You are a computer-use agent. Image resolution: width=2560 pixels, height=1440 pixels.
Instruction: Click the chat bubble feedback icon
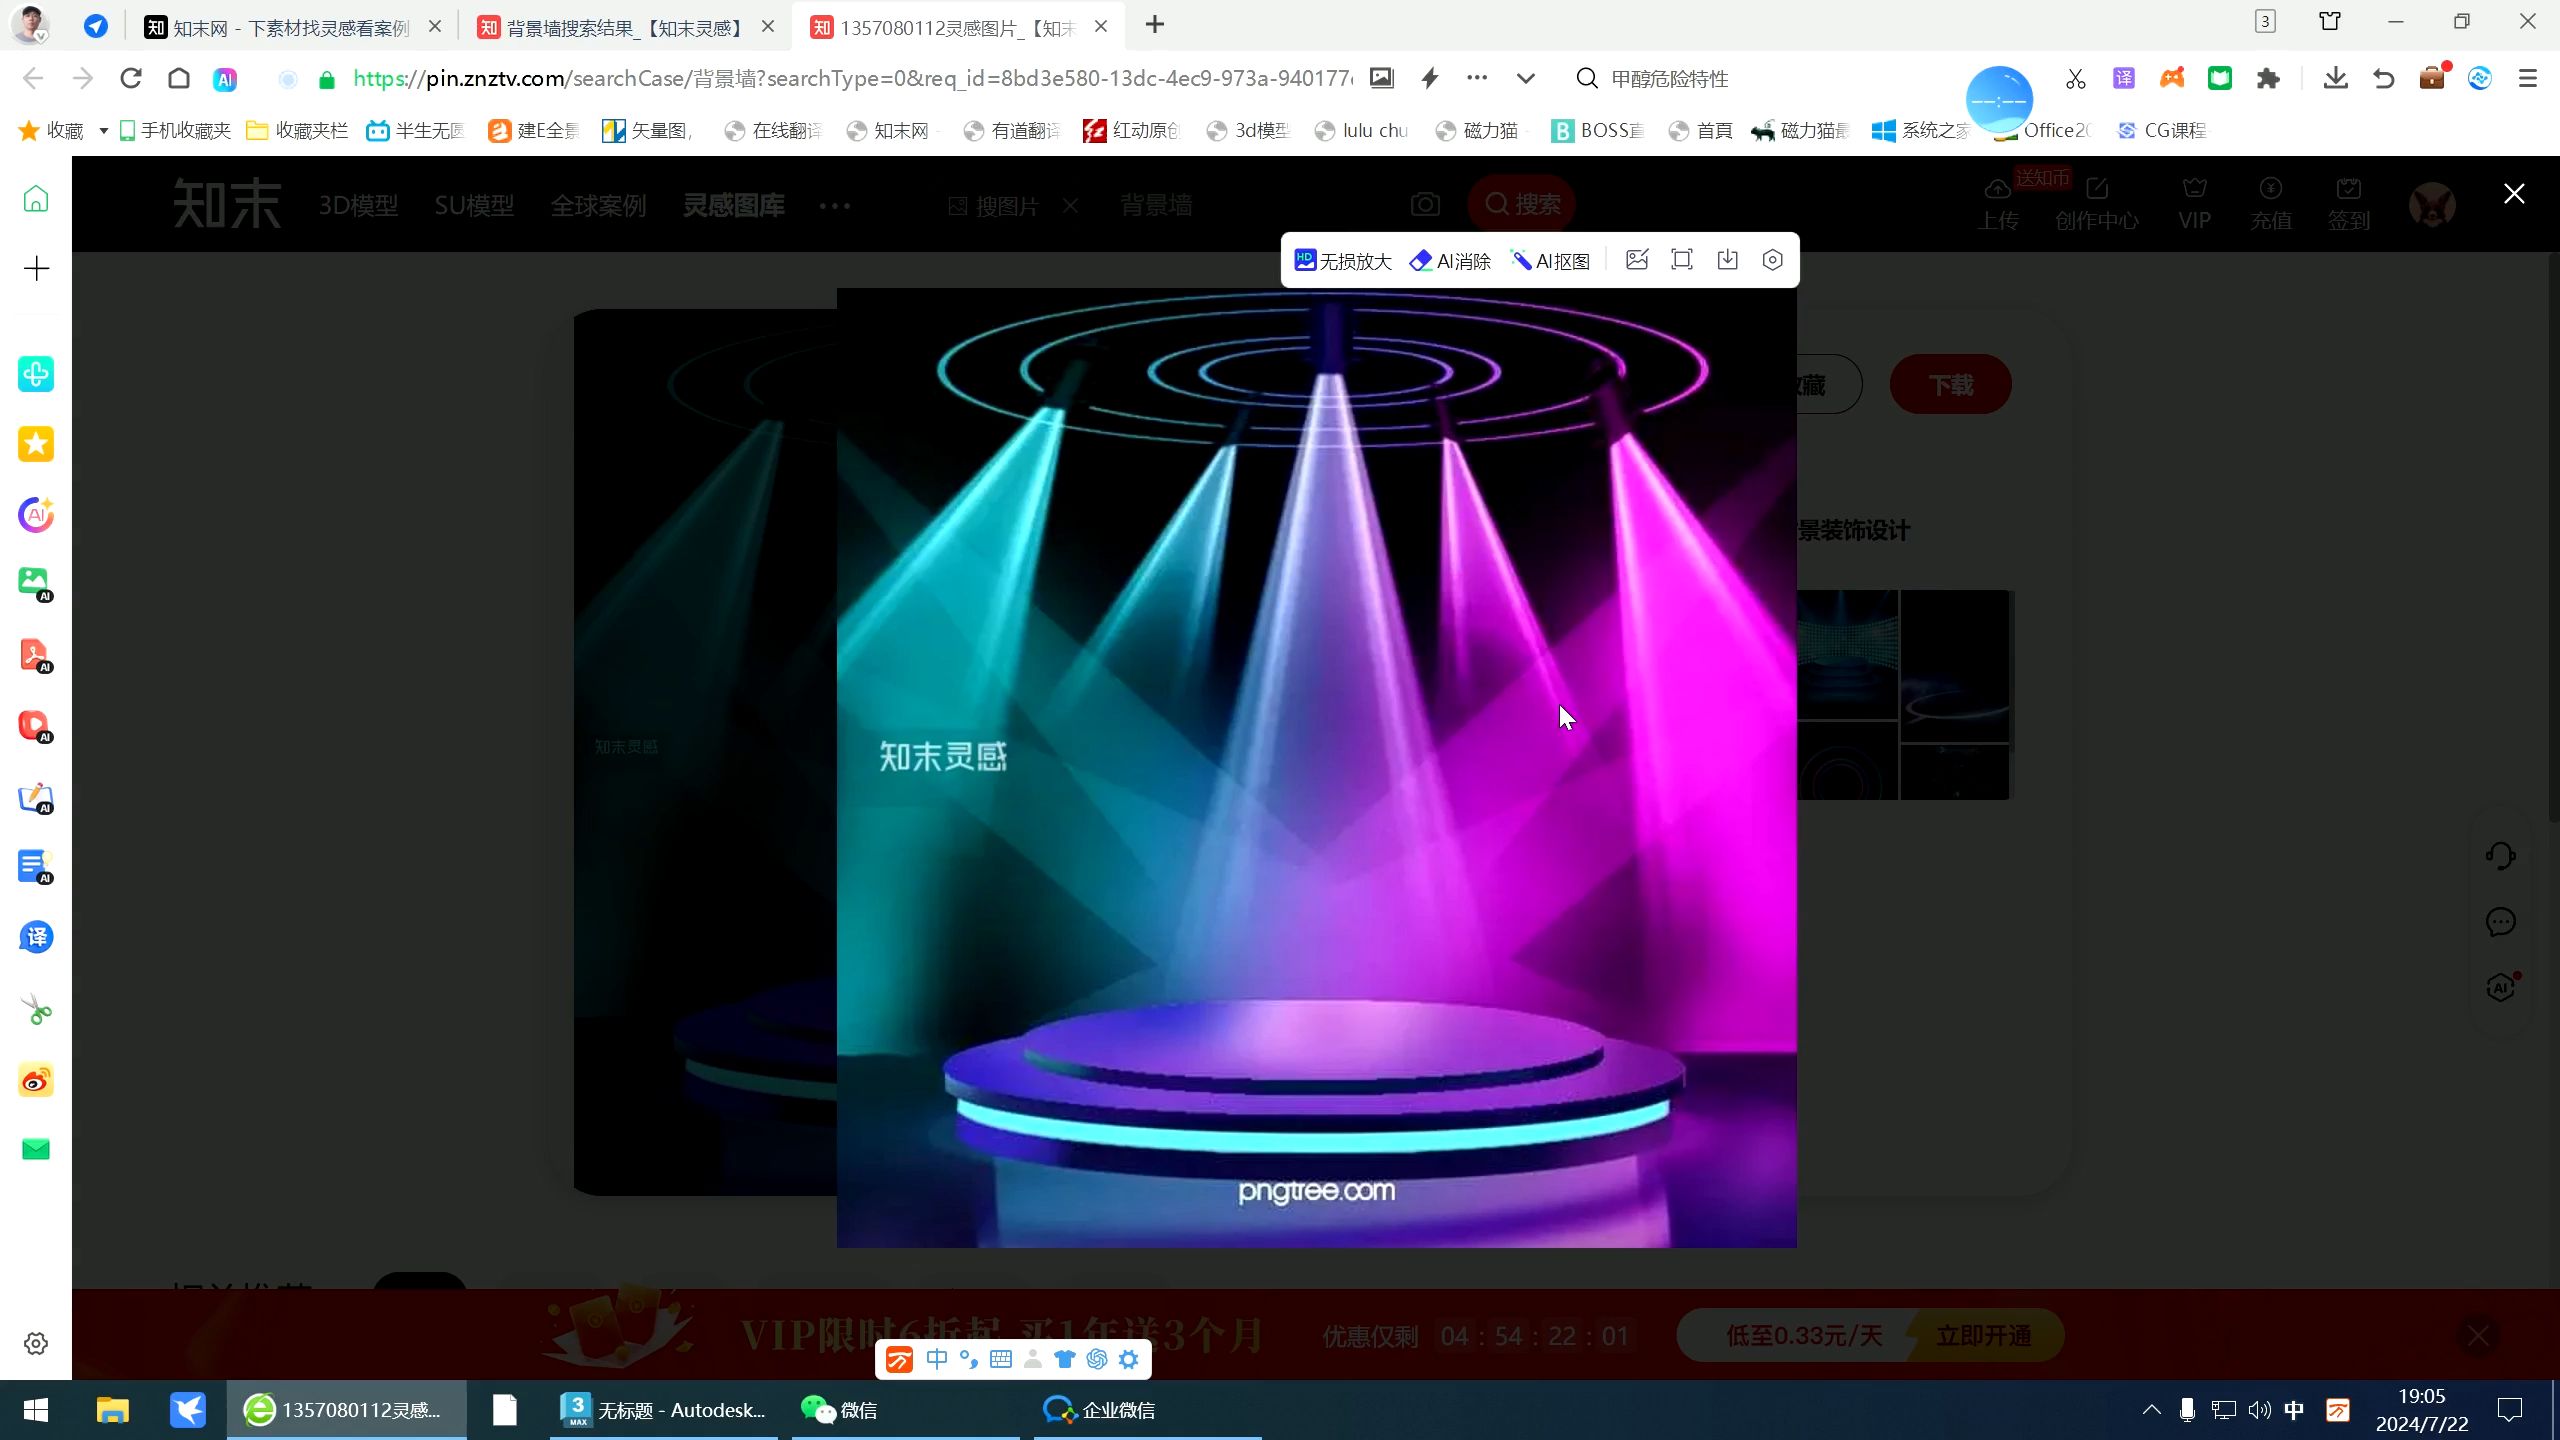2500,922
